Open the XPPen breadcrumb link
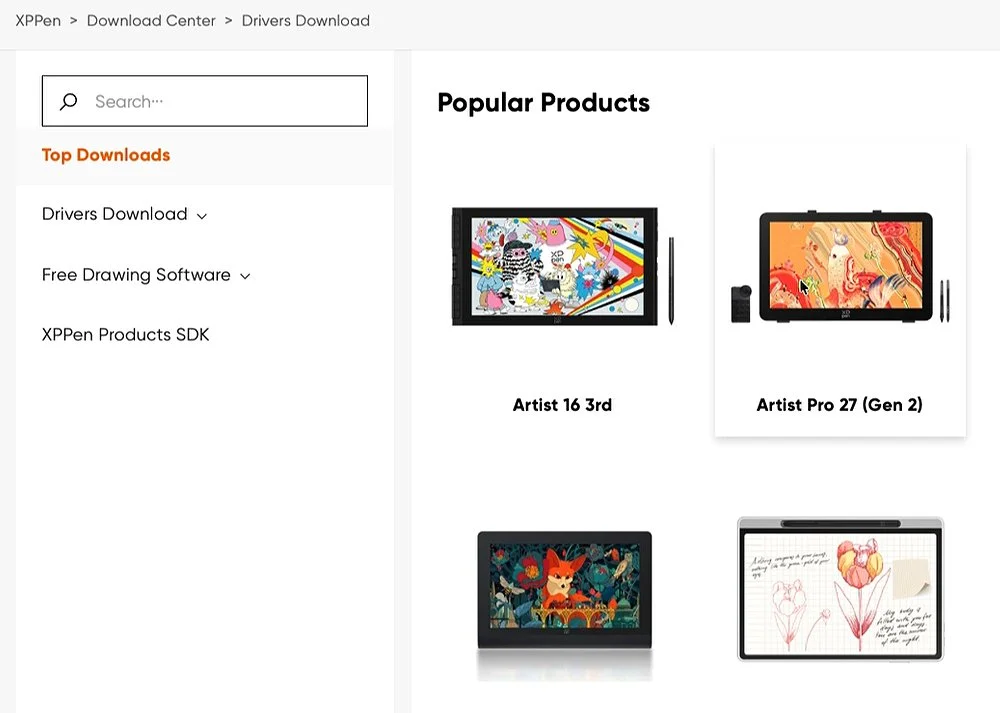The width and height of the screenshot is (1000, 713). click(x=38, y=20)
